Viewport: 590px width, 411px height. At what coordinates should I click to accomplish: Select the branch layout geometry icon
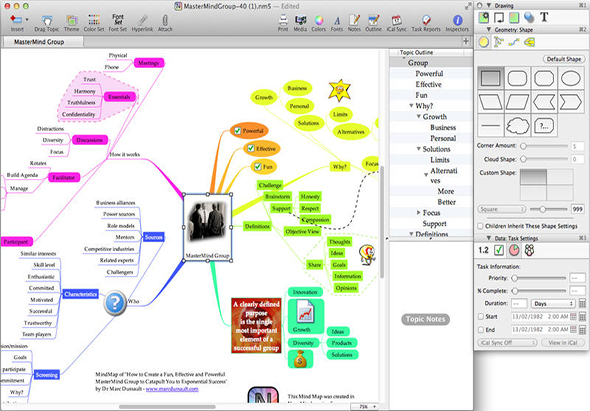[x=499, y=42]
